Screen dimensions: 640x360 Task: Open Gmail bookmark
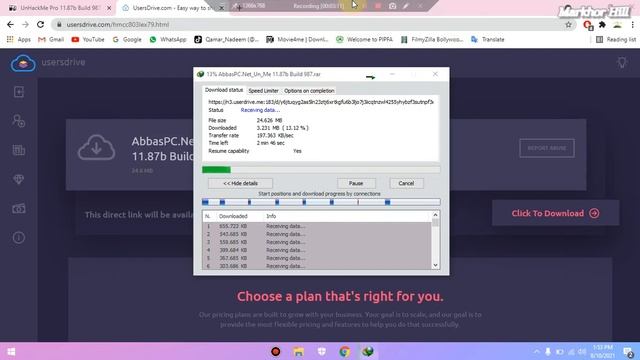(51, 40)
